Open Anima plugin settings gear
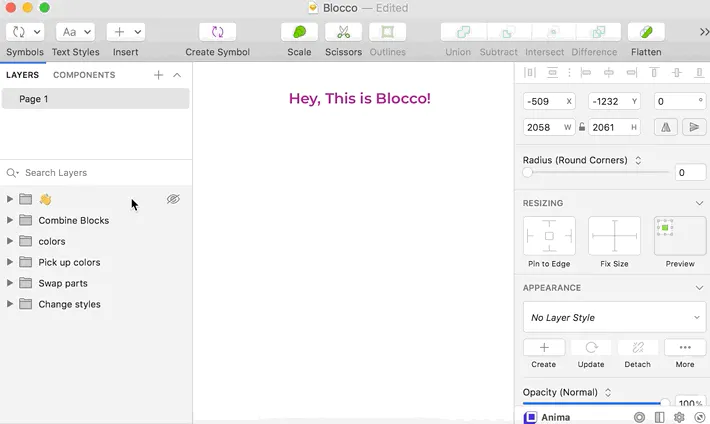Image resolution: width=710 pixels, height=424 pixels. [x=679, y=417]
